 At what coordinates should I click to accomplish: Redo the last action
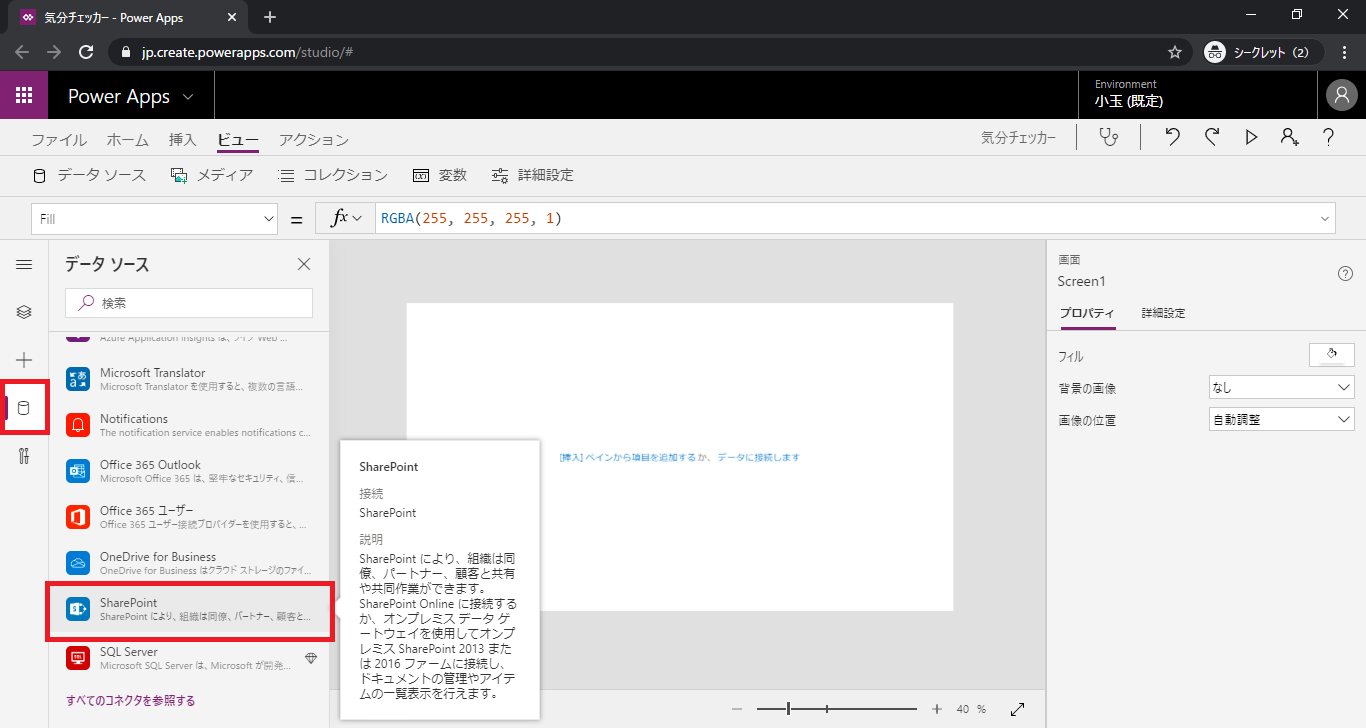1212,138
